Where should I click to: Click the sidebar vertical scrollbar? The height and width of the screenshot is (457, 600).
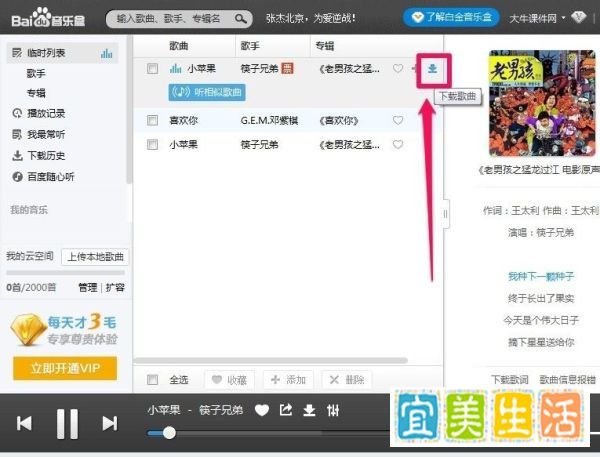[x=129, y=109]
